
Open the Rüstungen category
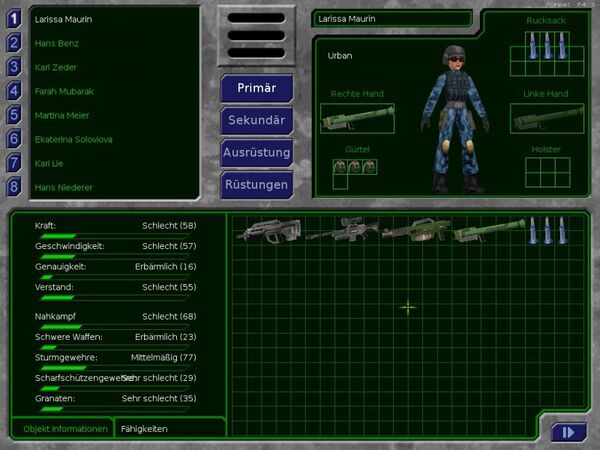[x=257, y=184]
